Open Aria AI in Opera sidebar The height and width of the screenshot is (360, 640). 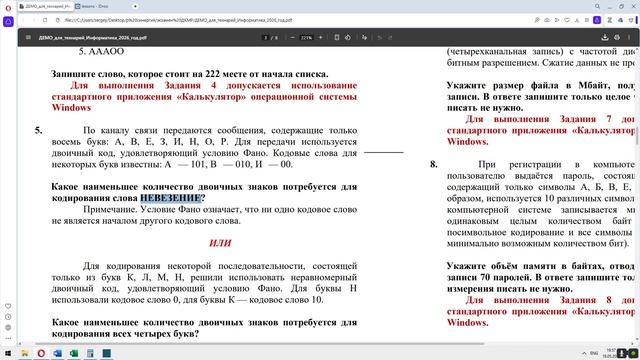8,22
